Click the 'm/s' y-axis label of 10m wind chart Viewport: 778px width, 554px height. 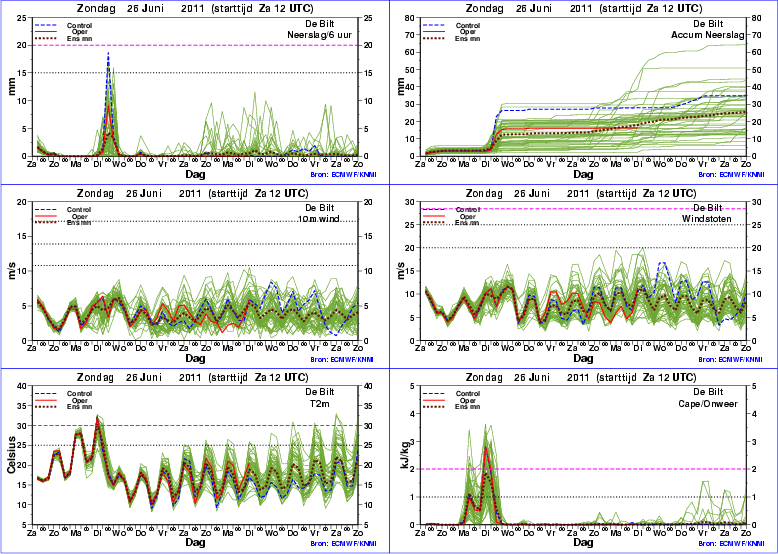pyautogui.click(x=10, y=271)
